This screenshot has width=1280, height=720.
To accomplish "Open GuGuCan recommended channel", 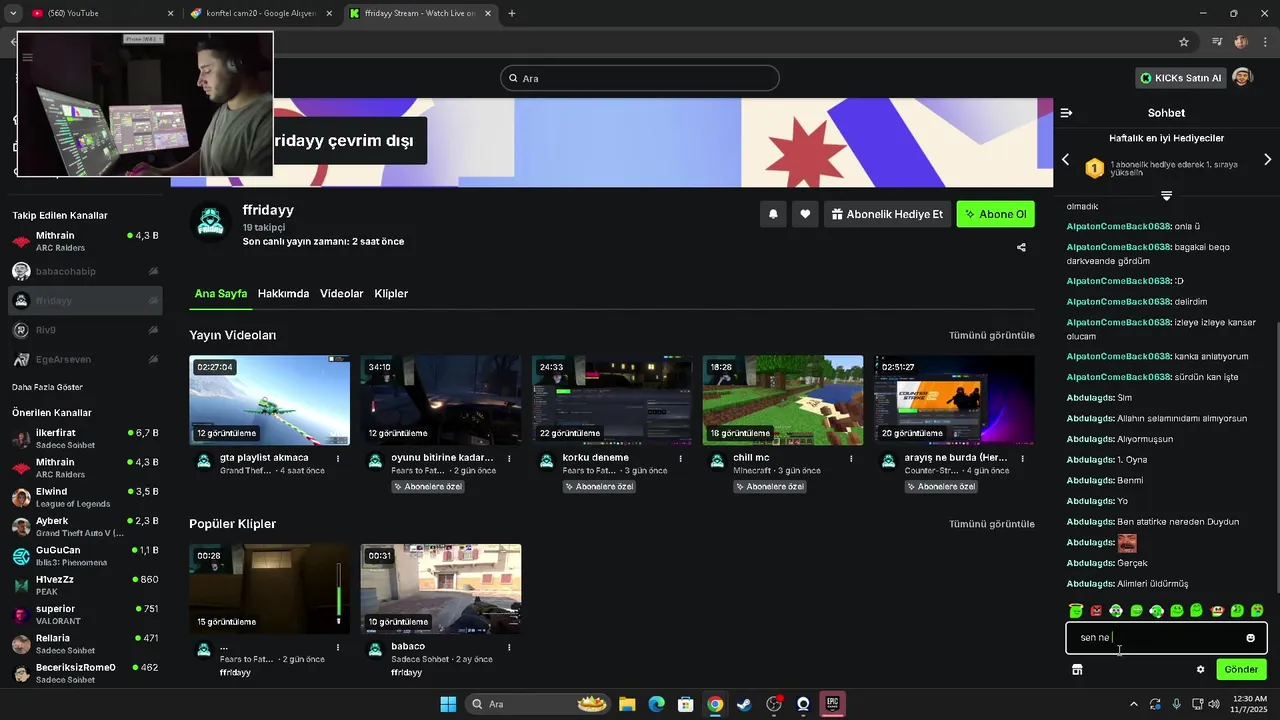I will 85,556.
